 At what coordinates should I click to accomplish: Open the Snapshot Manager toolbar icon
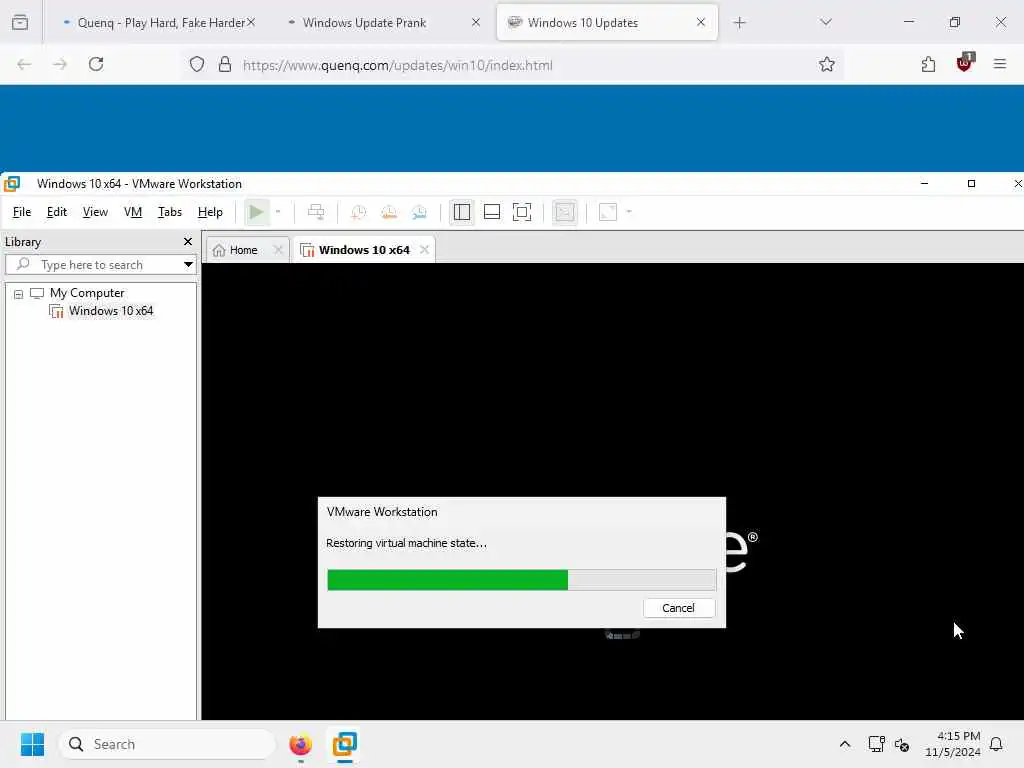click(419, 212)
